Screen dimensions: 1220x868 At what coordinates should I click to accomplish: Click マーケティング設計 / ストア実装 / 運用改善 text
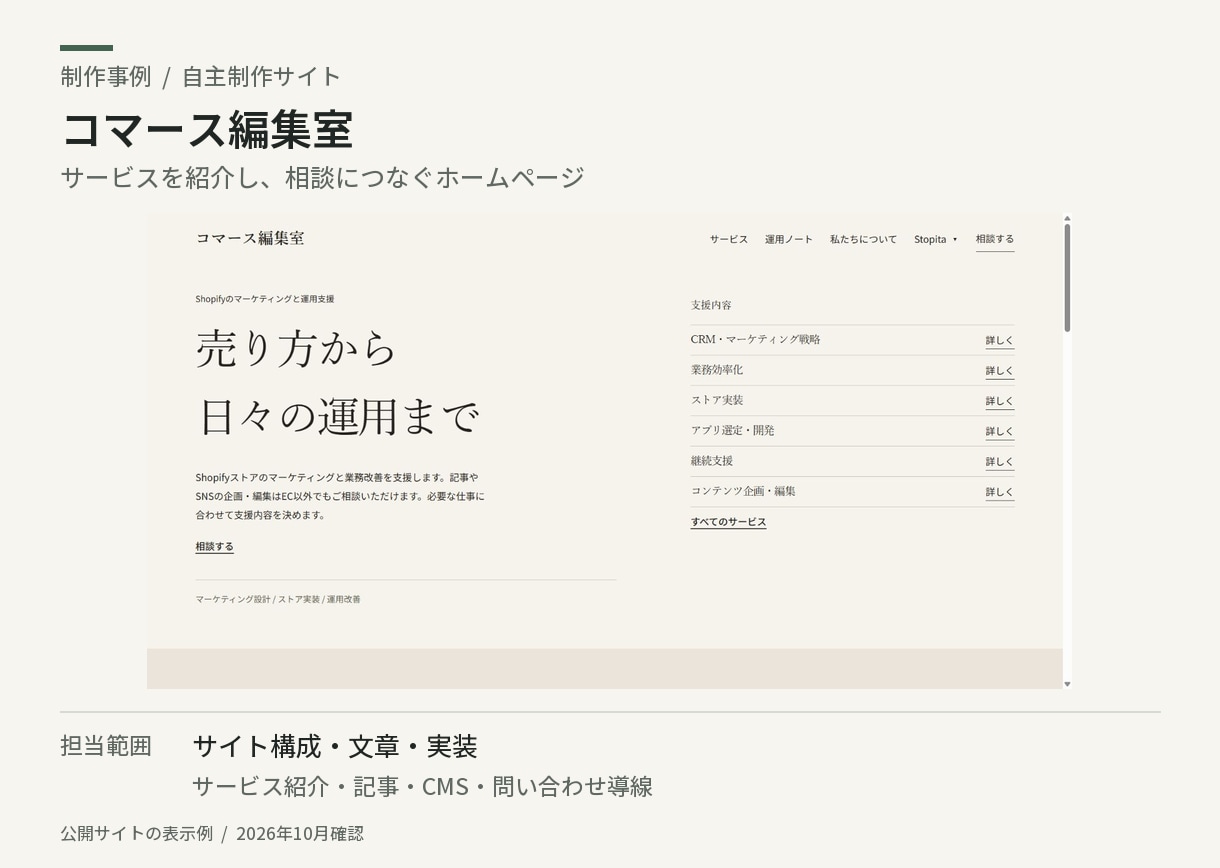click(278, 599)
